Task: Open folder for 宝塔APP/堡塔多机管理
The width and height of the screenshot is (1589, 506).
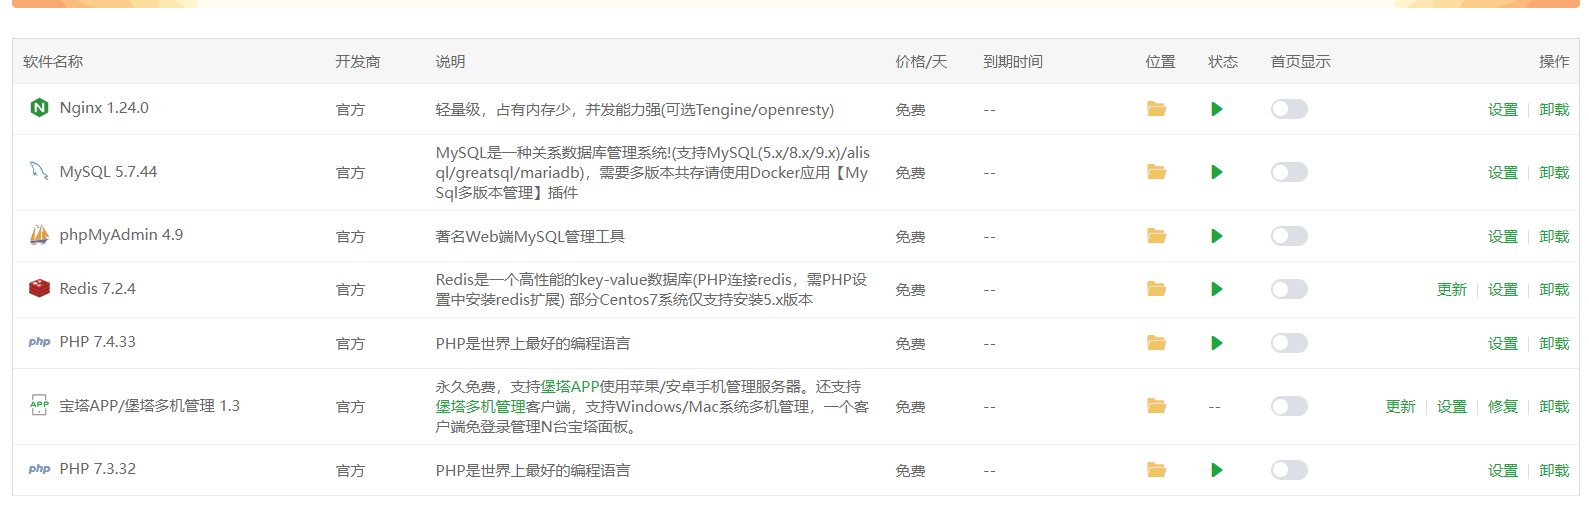Action: [1156, 406]
